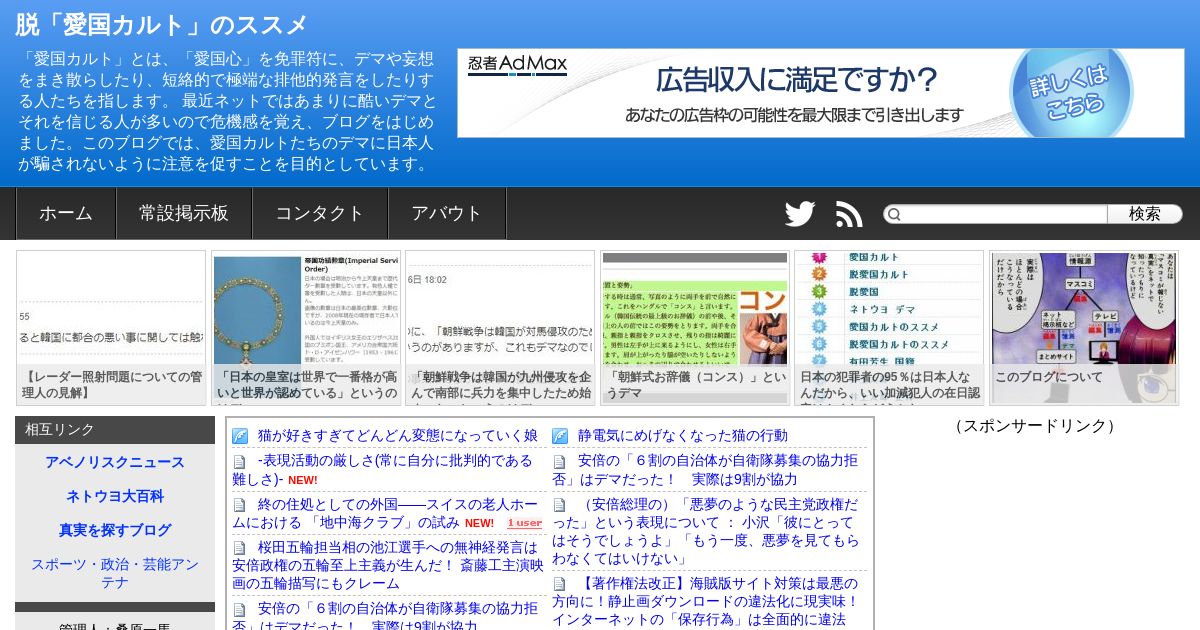Open 悪夢のような民主党政権 小沢 article link

(706, 531)
